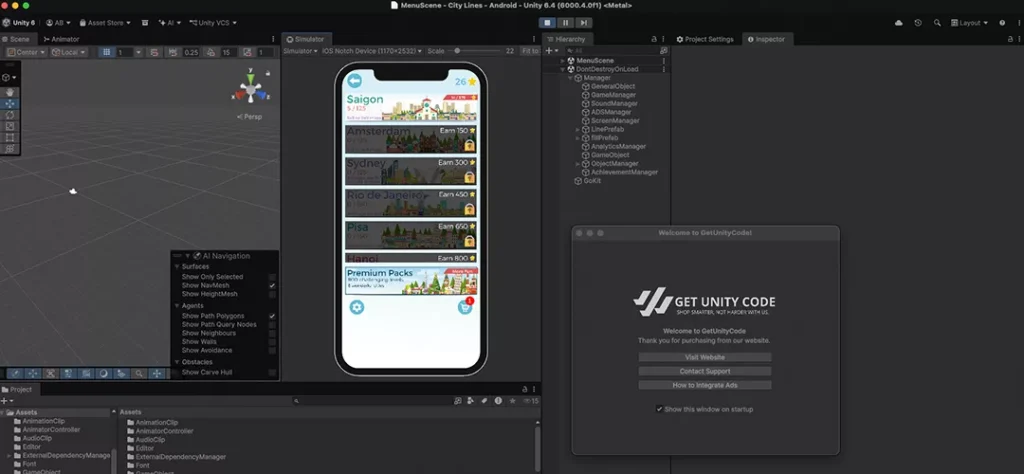Click the Simulator Scale slider
Screen dimensions: 1024x474
[x=475, y=51]
